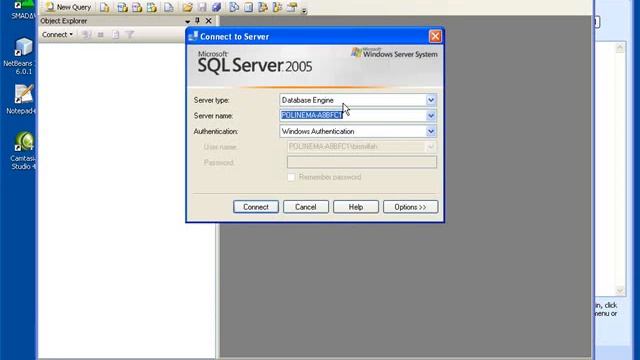Click the right panel scroll up arrow
Image resolution: width=640 pixels, height=360 pixels.
pyautogui.click(x=620, y=48)
